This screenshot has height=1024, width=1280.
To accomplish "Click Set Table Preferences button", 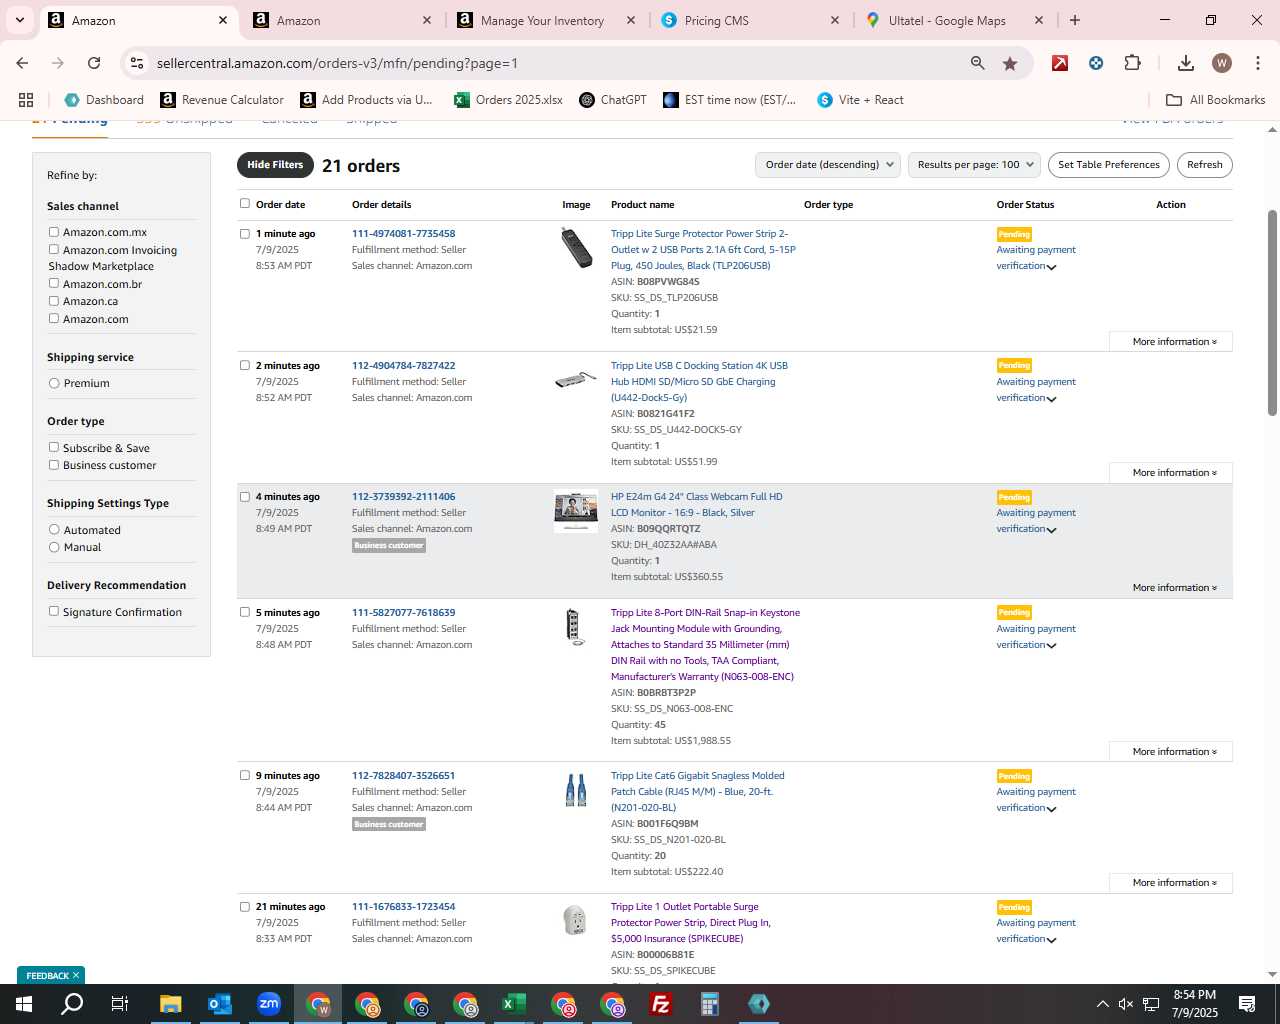I will pos(1109,165).
